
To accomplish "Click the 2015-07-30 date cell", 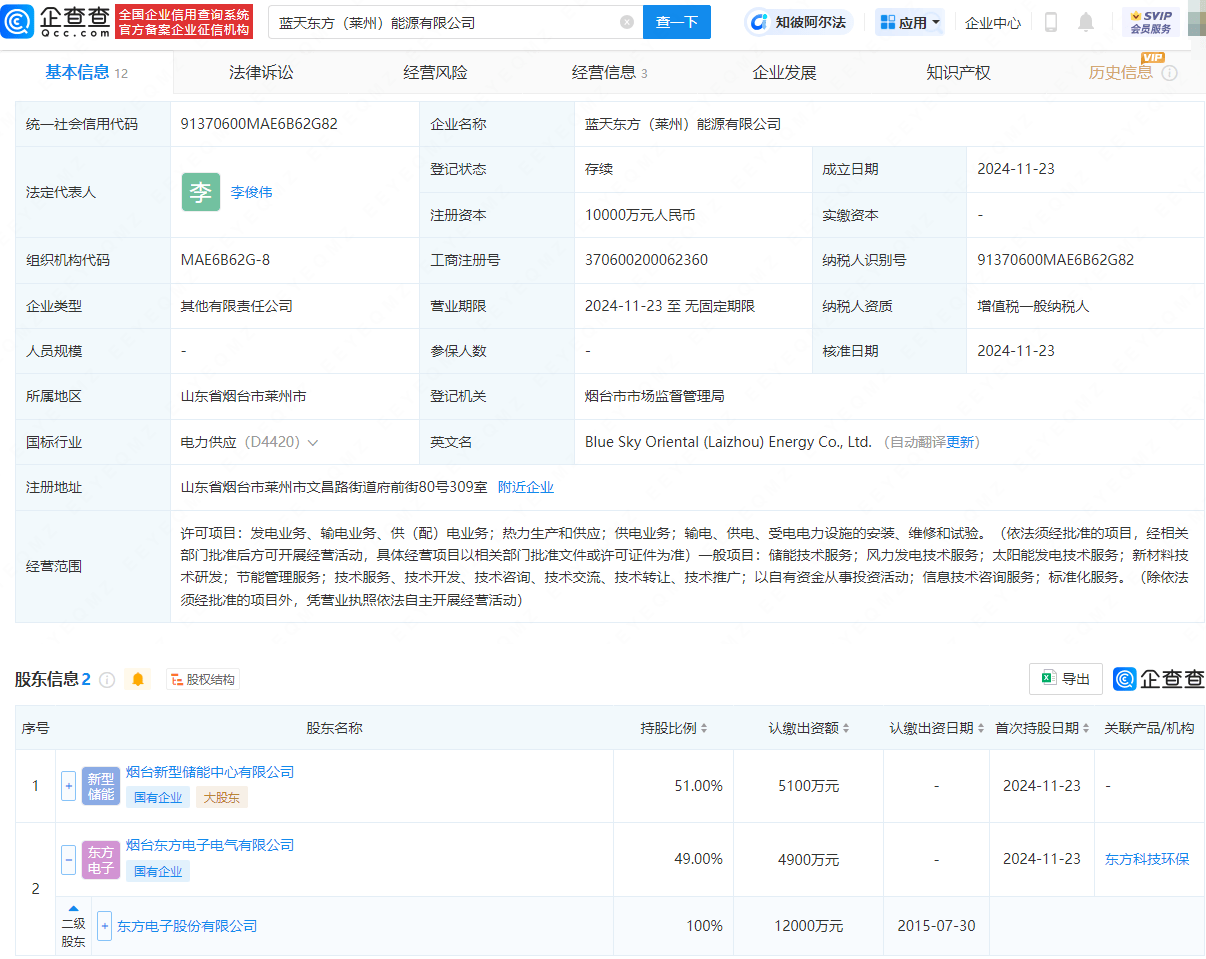I will tap(936, 926).
